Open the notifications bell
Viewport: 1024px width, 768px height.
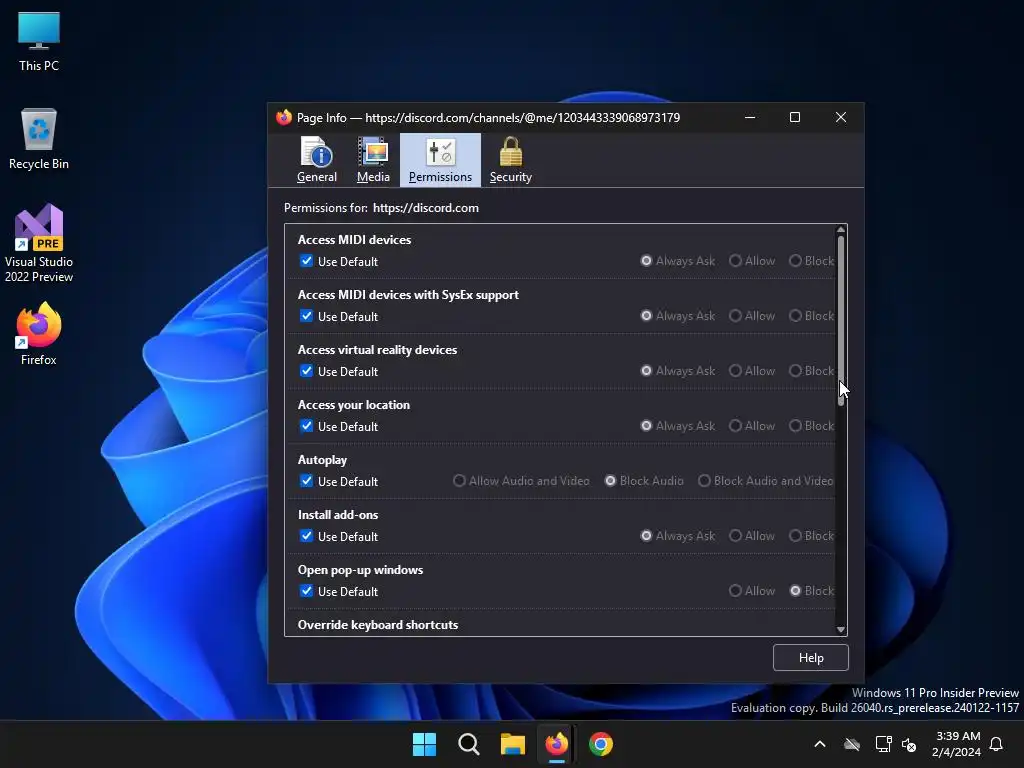click(996, 744)
